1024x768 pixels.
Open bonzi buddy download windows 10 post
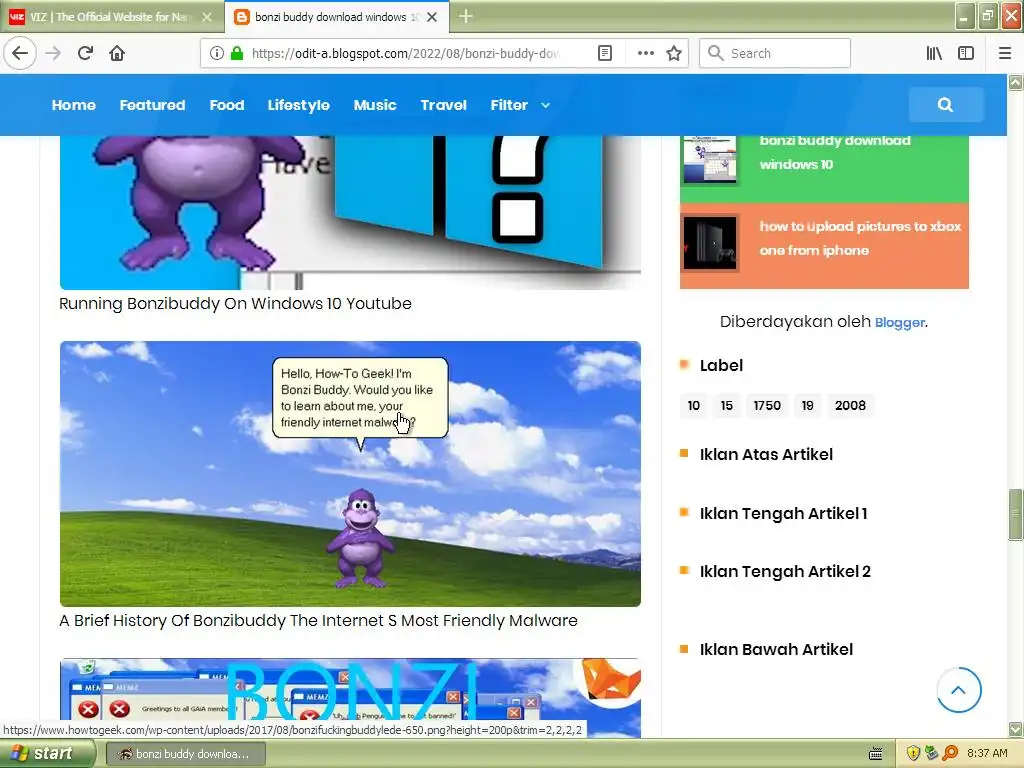point(835,152)
